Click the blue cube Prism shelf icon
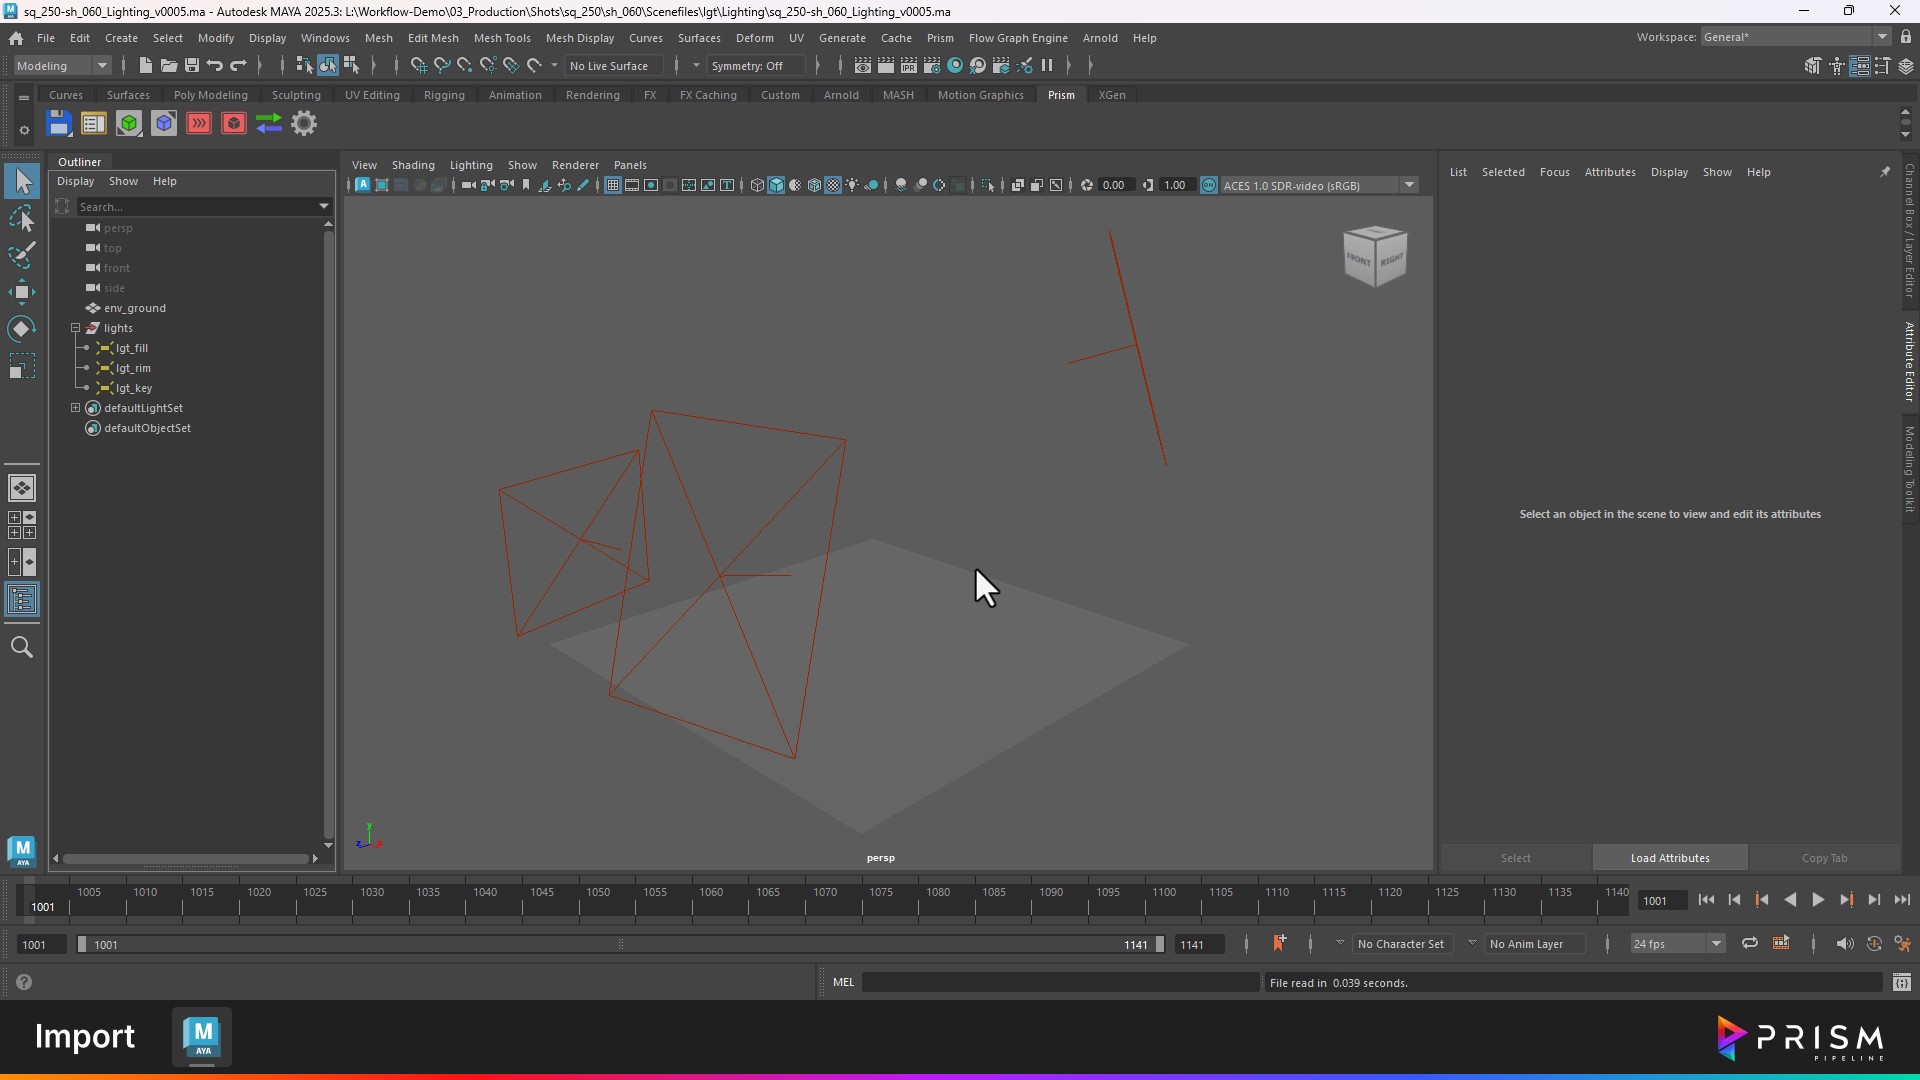This screenshot has width=1920, height=1080. pyautogui.click(x=164, y=124)
